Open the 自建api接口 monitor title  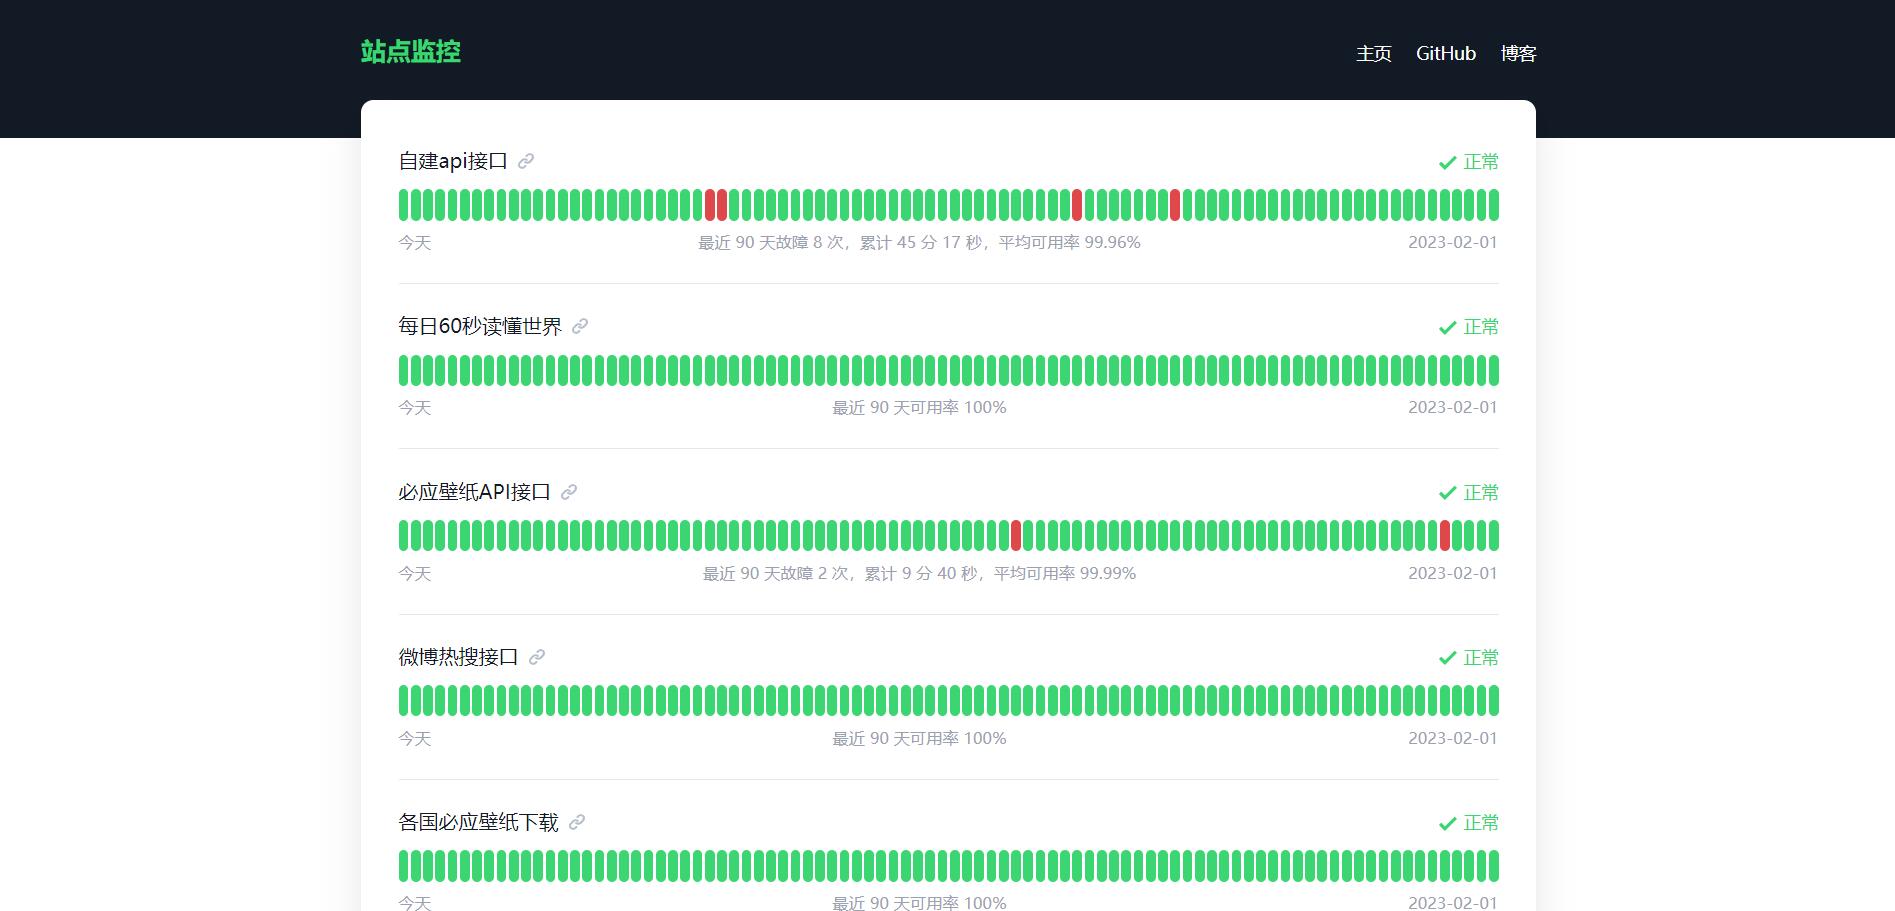pyautogui.click(x=453, y=161)
